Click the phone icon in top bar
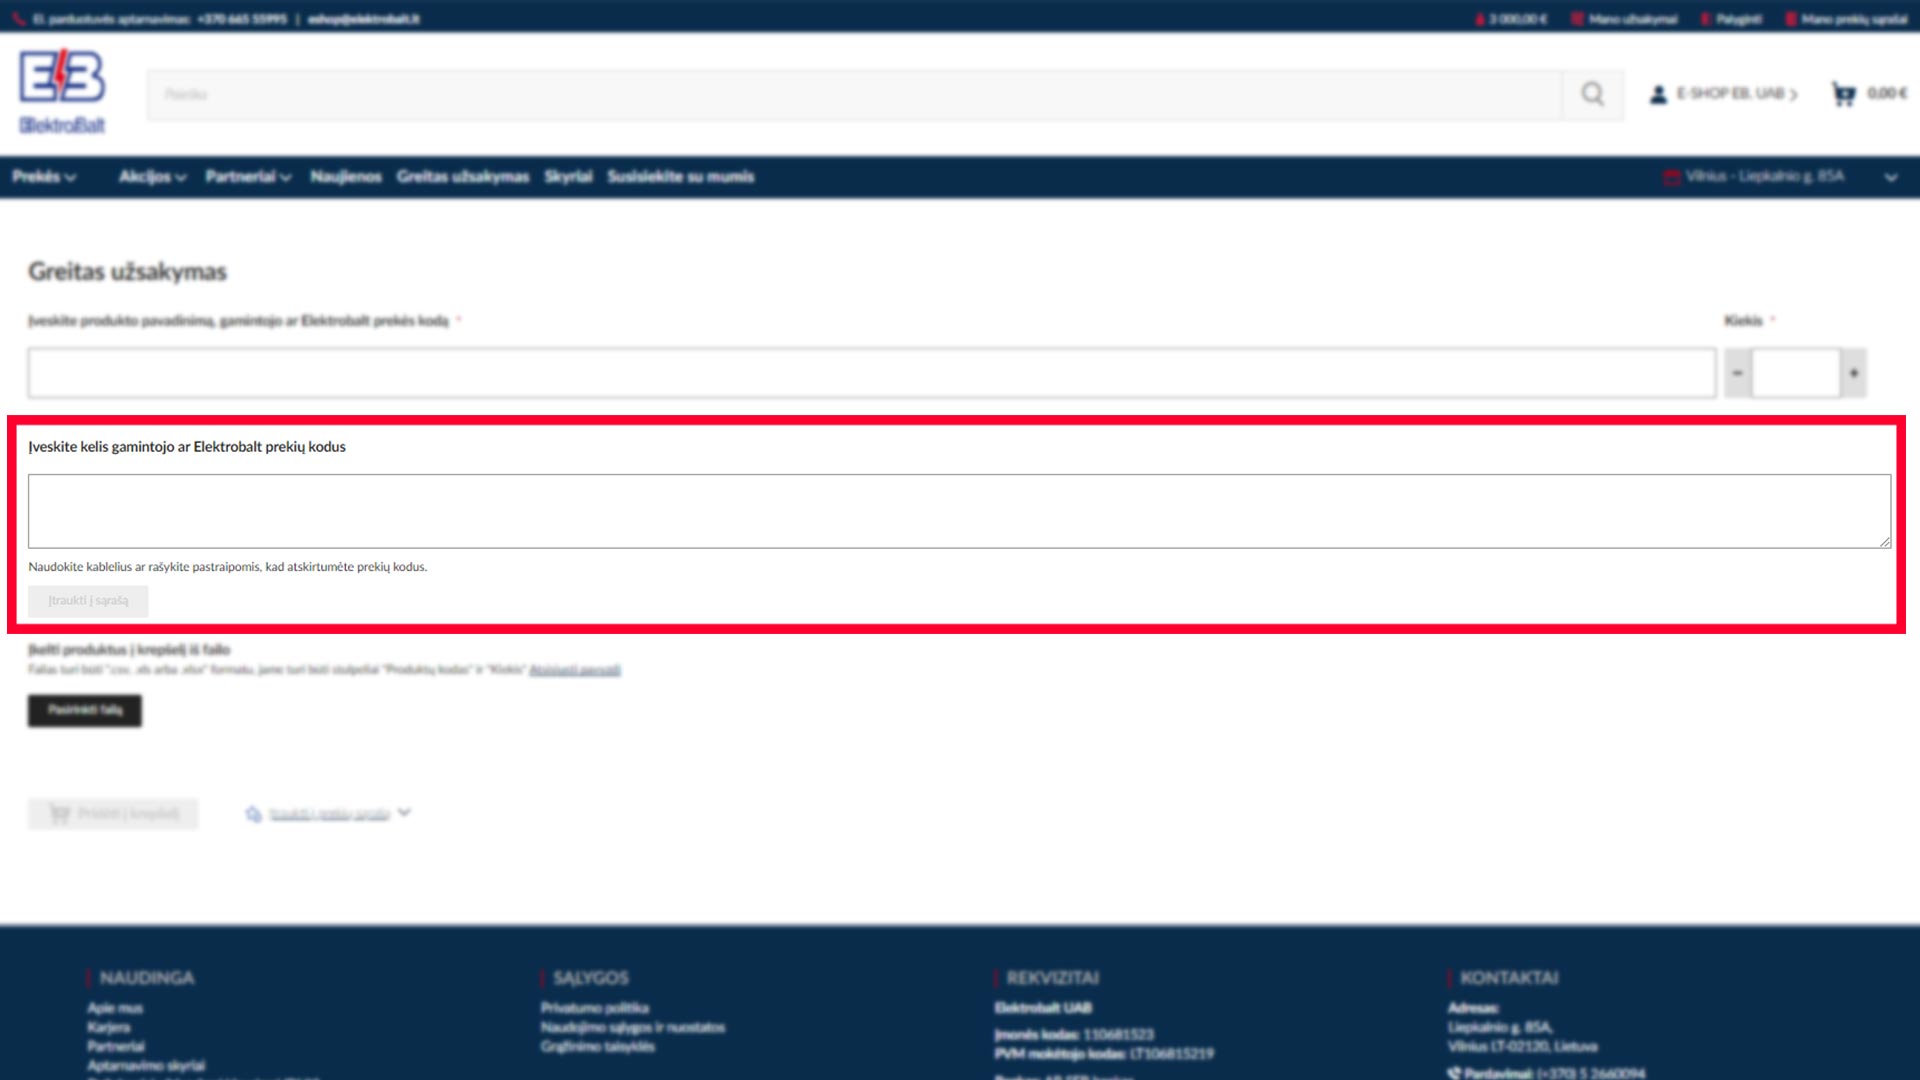This screenshot has height=1080, width=1920. click(x=19, y=18)
